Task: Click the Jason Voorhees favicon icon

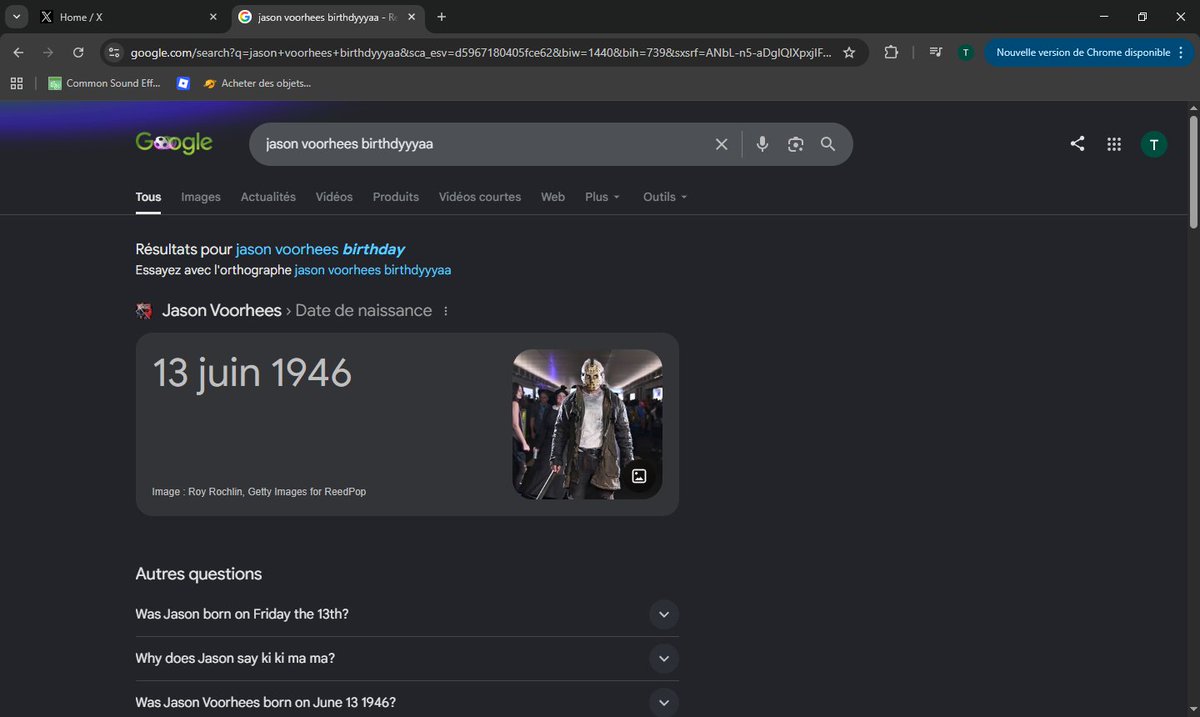Action: click(x=144, y=311)
